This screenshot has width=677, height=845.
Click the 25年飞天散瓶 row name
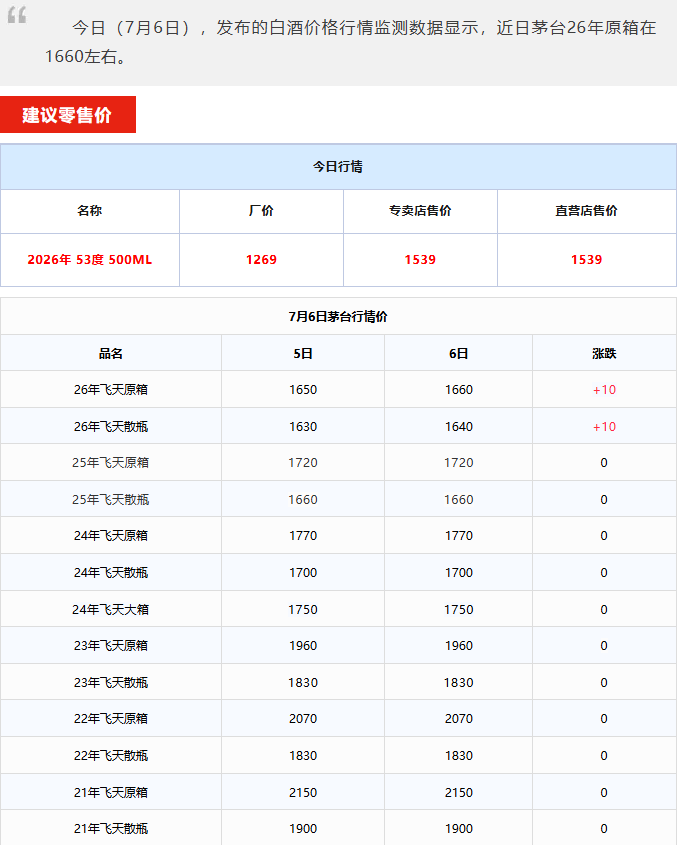coord(110,500)
